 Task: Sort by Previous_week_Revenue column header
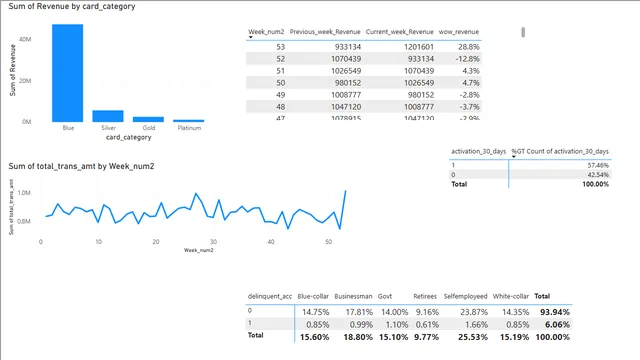325,32
